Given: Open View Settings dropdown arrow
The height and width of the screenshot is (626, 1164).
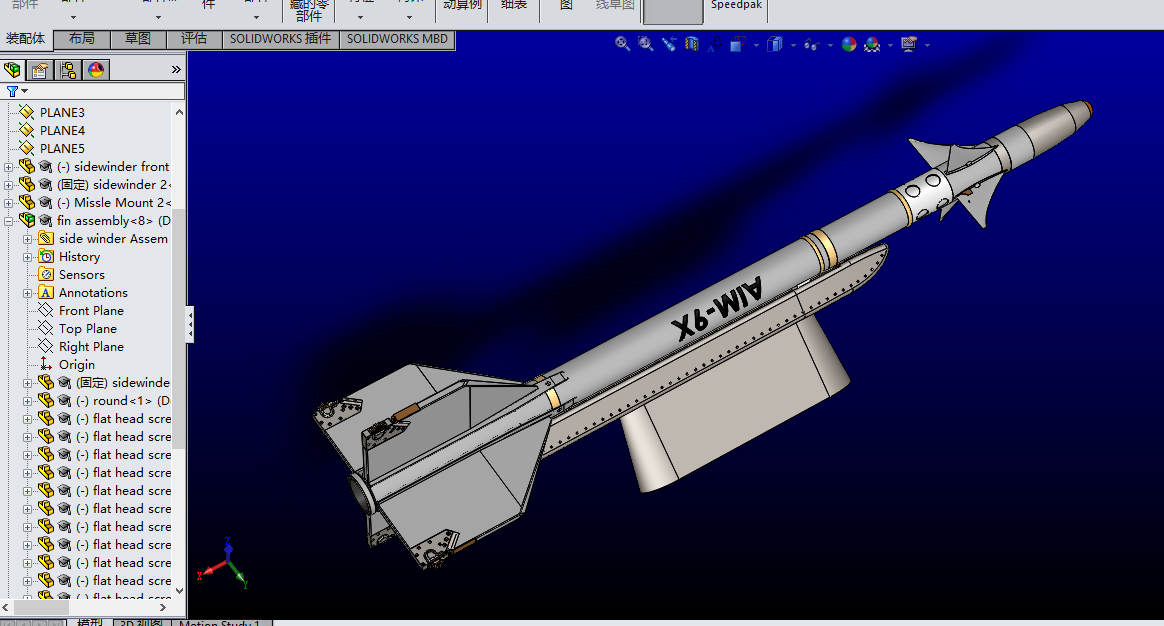Looking at the screenshot, I should (928, 45).
